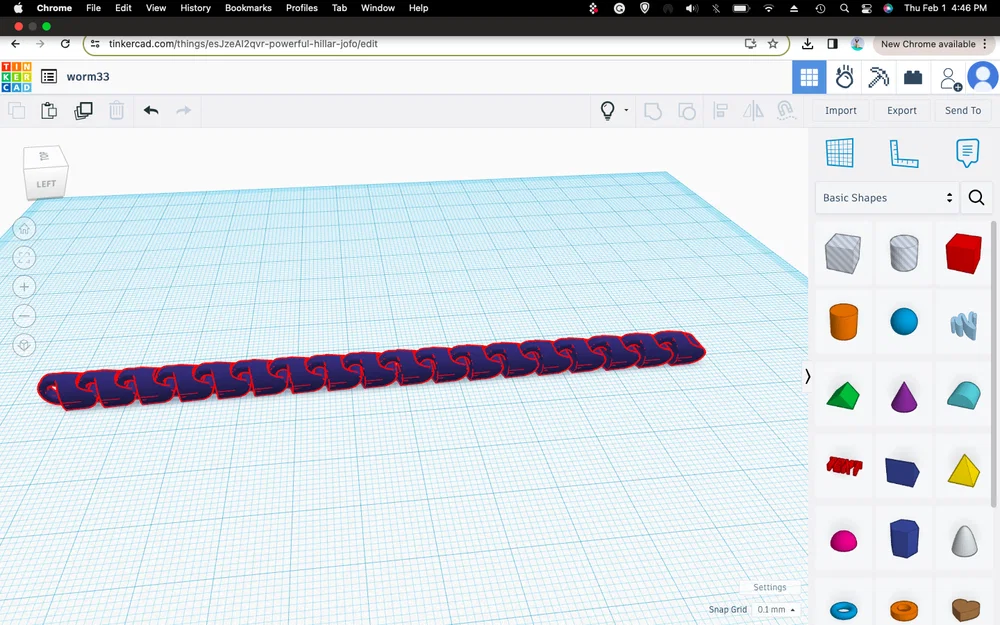Open the Snap Grid 0.1 mm dropdown
1000x625 pixels.
(777, 609)
